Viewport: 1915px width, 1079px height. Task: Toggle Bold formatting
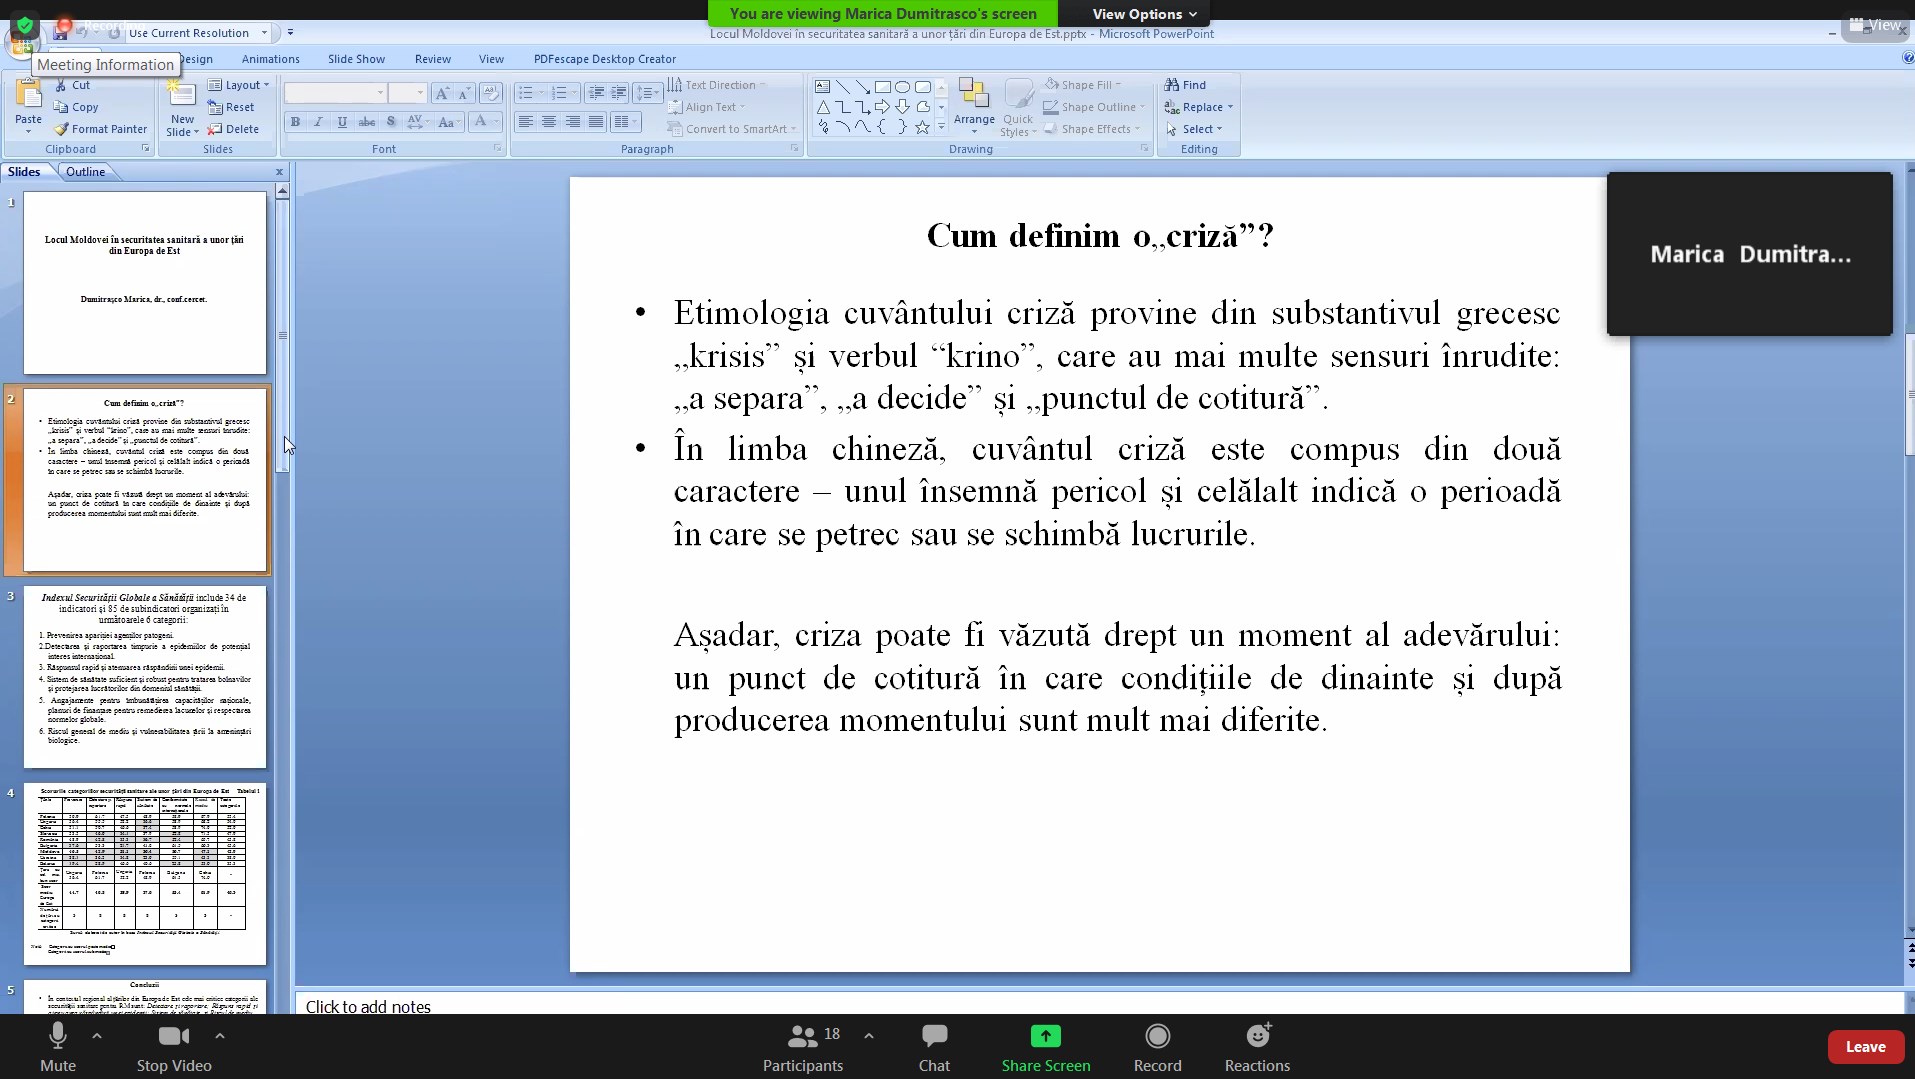click(x=295, y=122)
